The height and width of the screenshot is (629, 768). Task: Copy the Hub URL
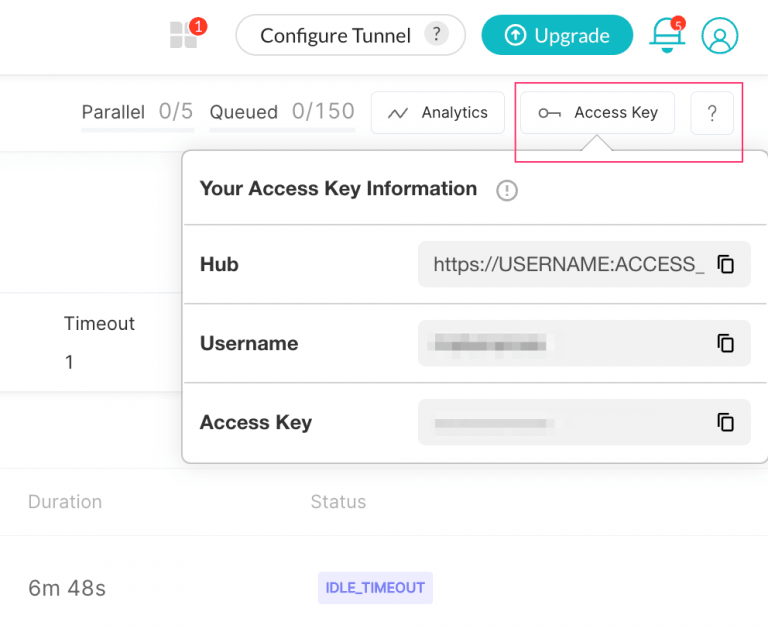(x=726, y=265)
